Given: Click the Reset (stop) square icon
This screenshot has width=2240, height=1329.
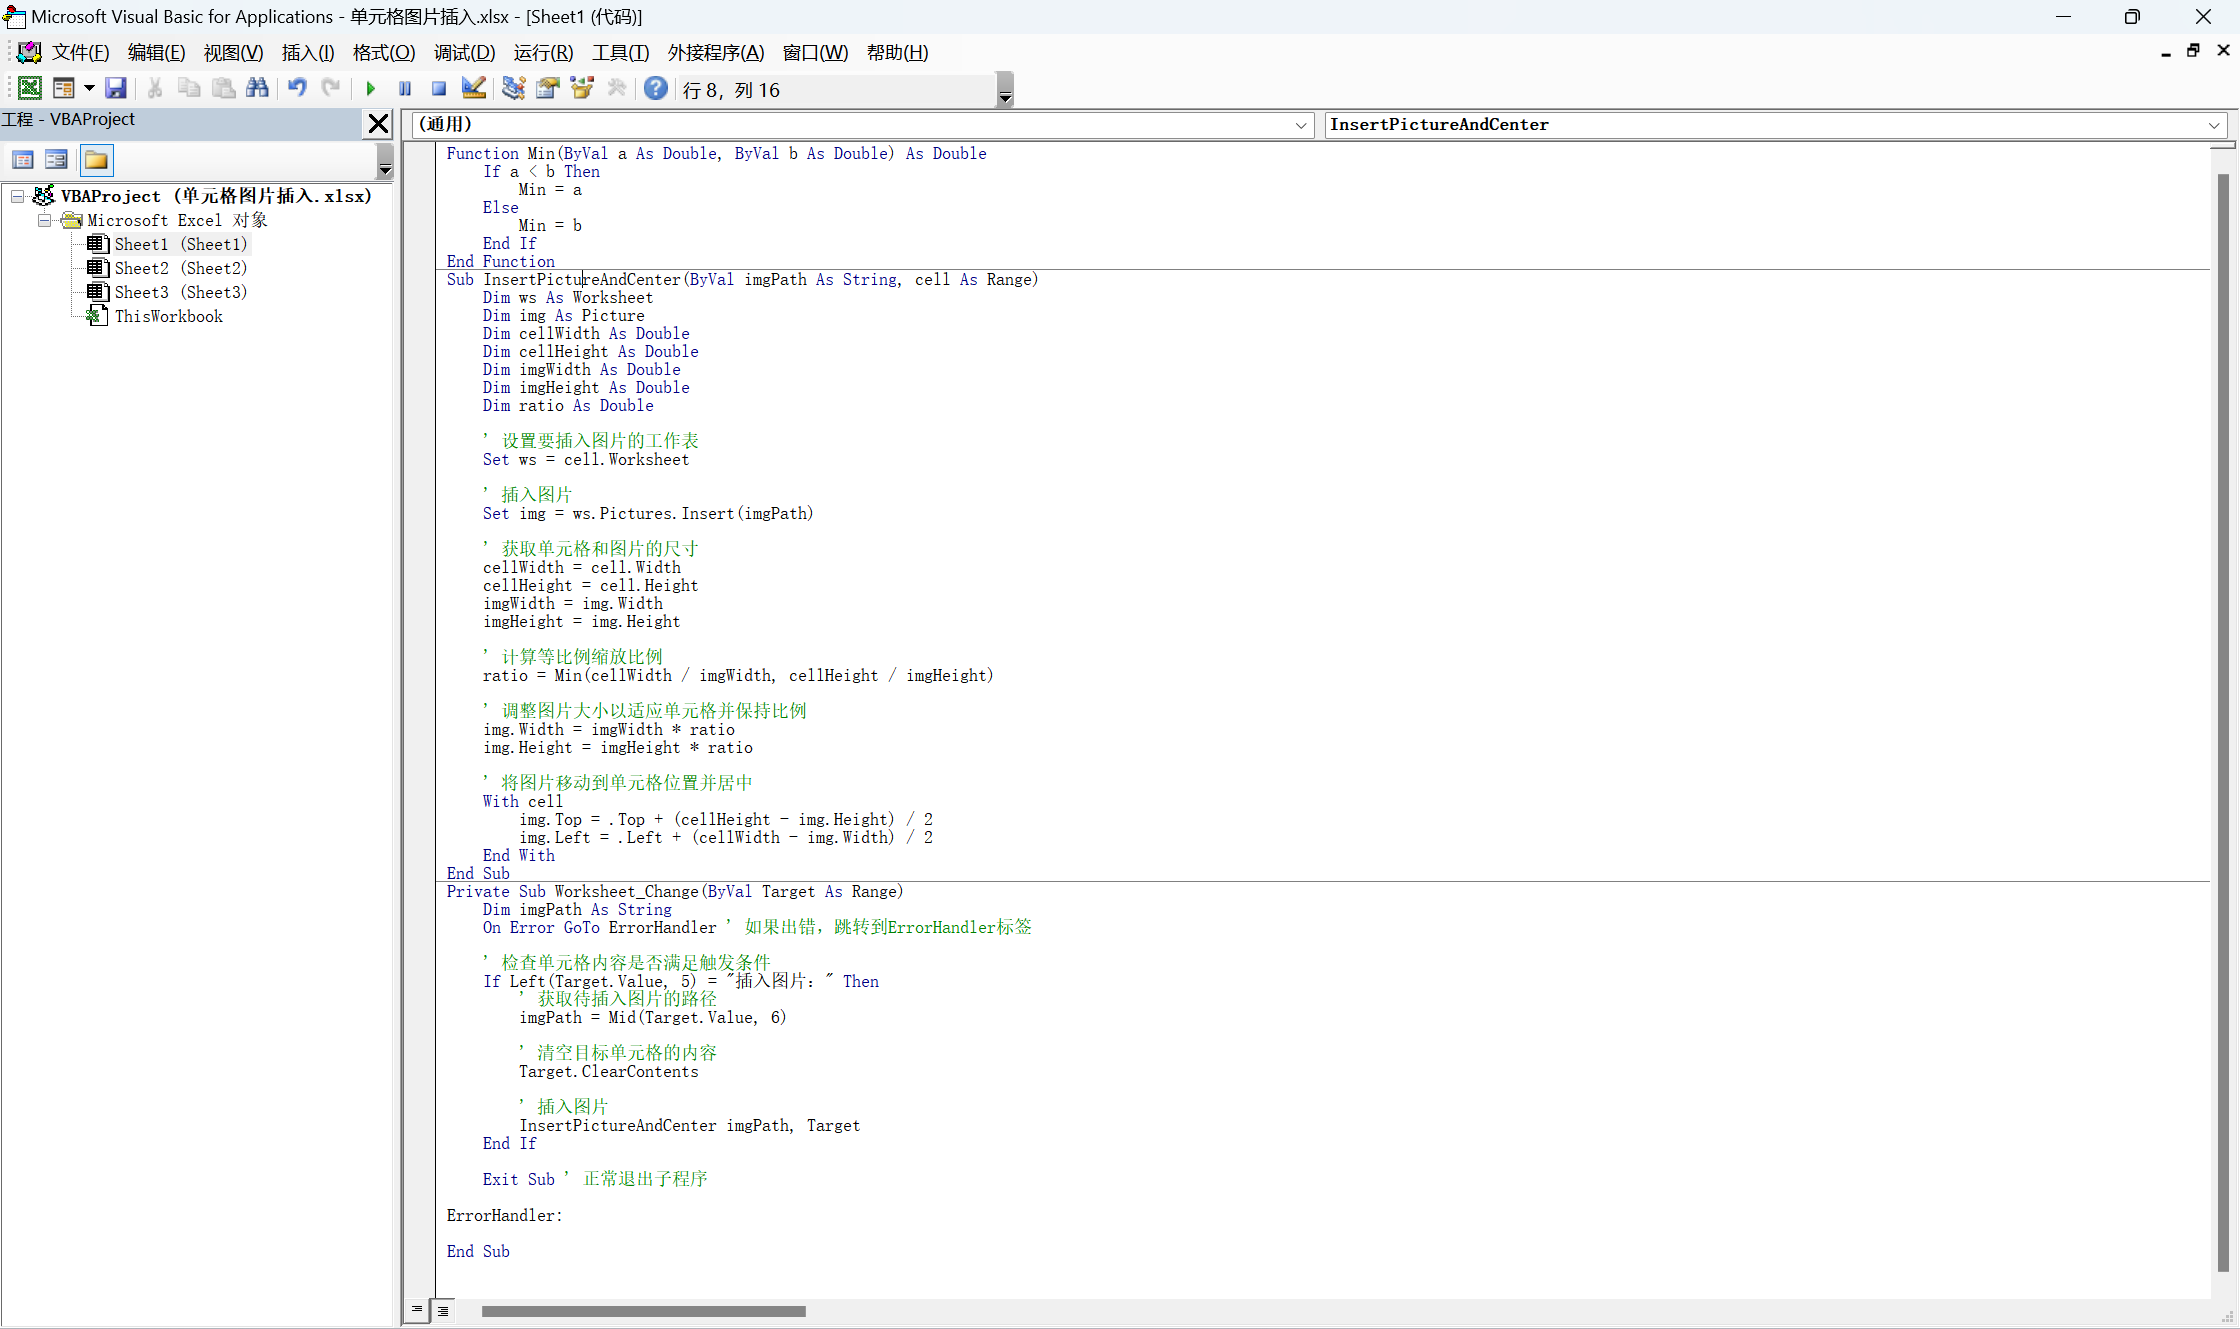Looking at the screenshot, I should click(439, 89).
